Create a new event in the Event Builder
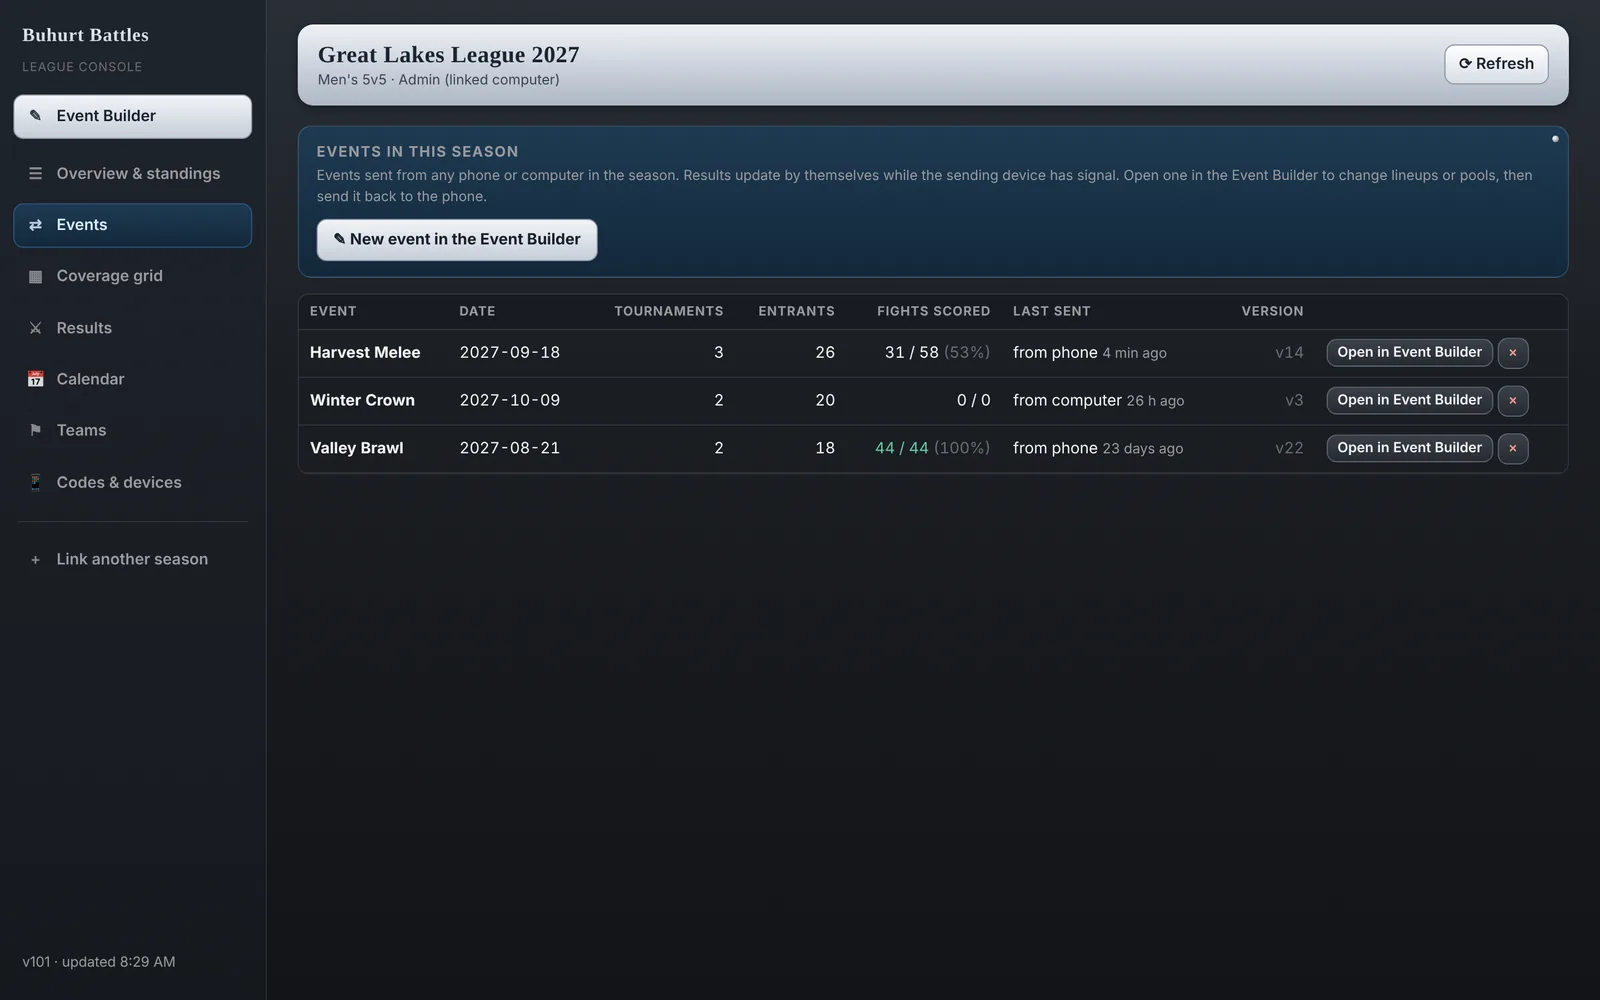The image size is (1600, 1000). [x=457, y=240]
